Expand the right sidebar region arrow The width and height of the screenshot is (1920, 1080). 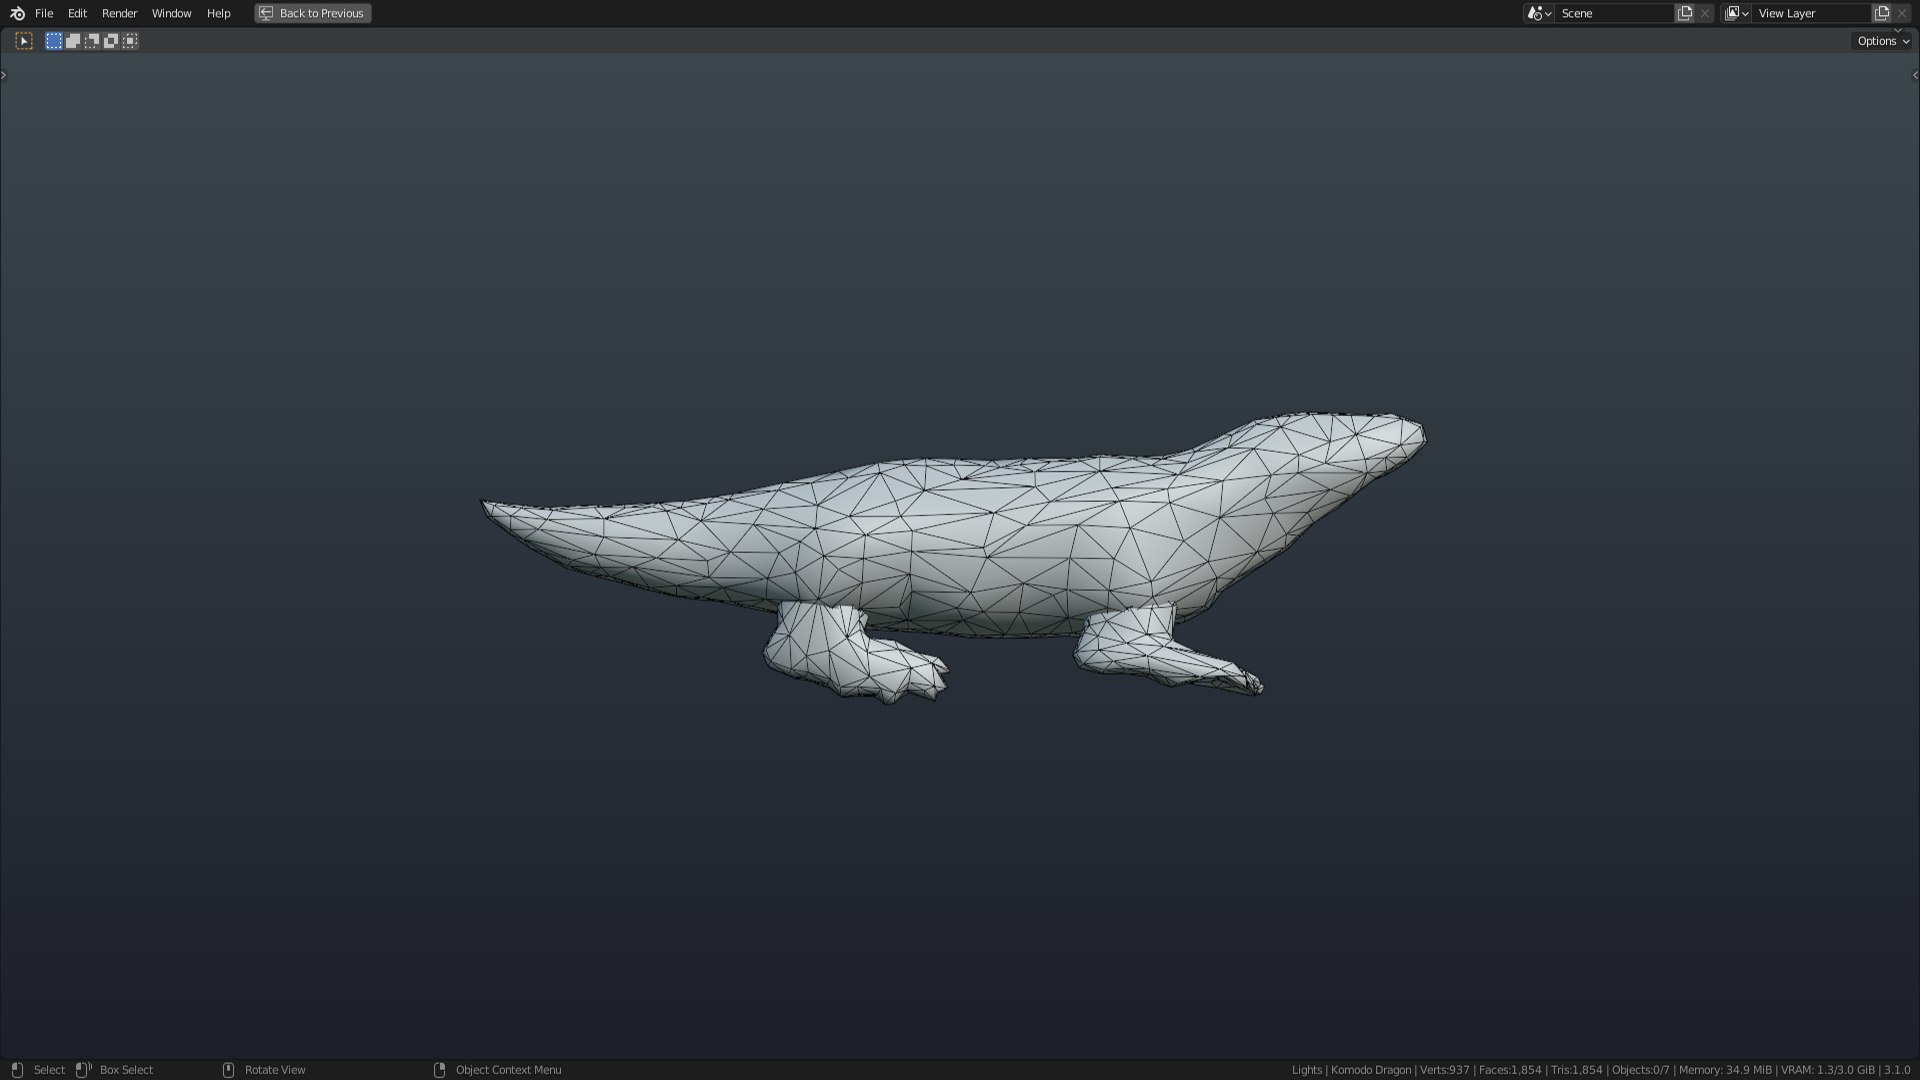click(1915, 75)
